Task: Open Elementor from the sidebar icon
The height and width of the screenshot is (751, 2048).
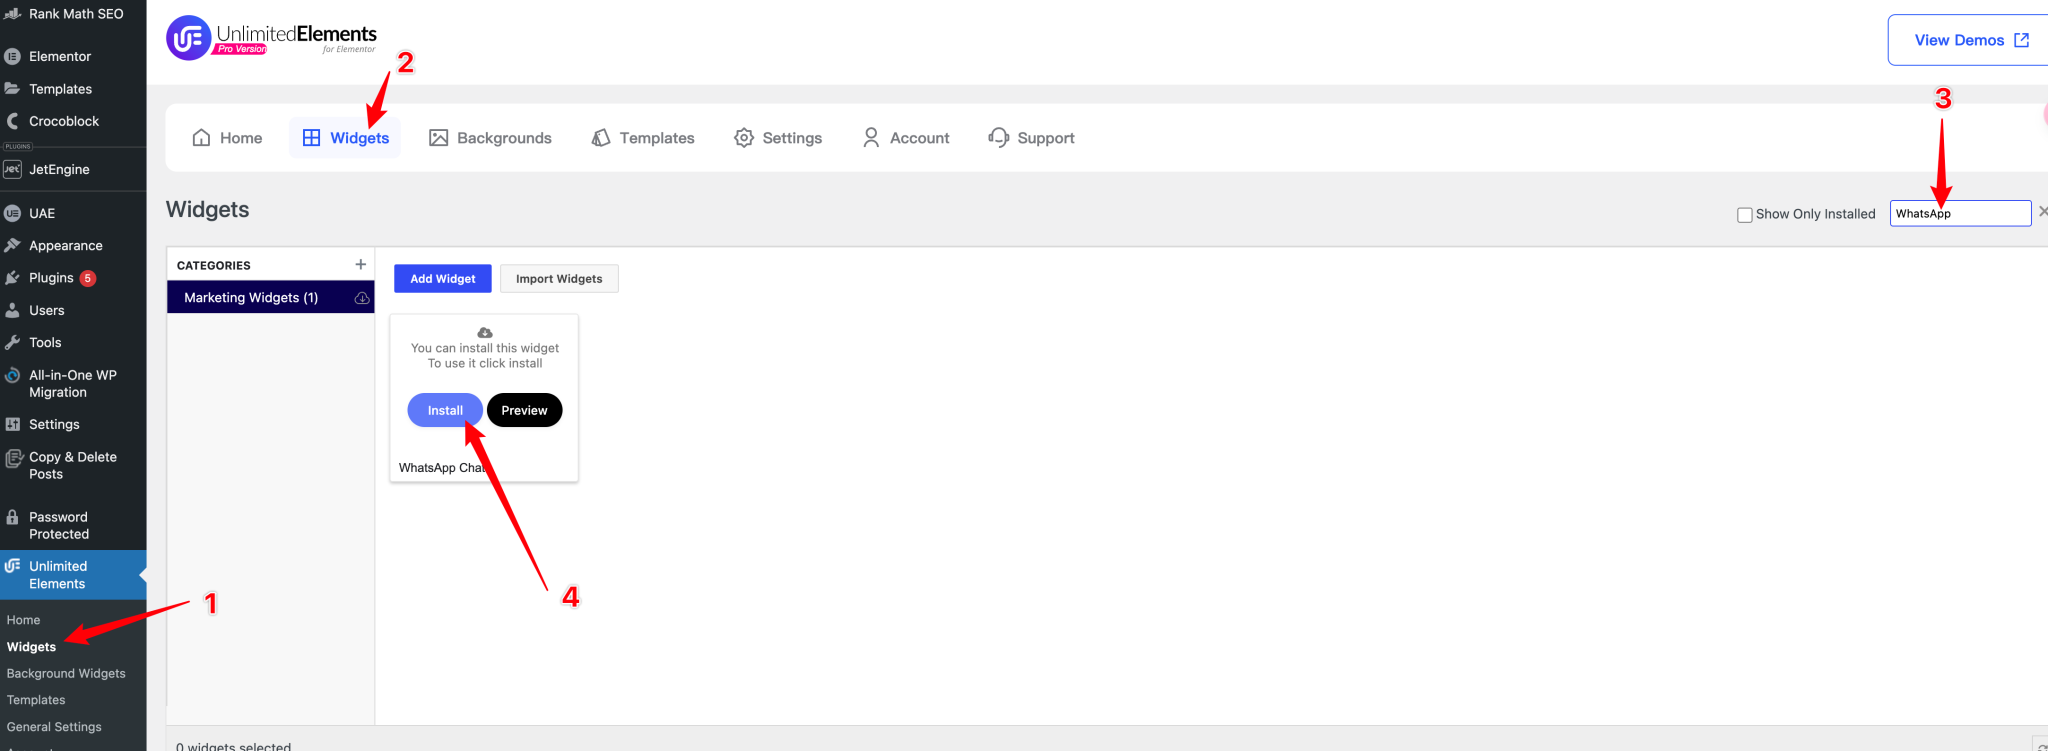Action: (12, 57)
